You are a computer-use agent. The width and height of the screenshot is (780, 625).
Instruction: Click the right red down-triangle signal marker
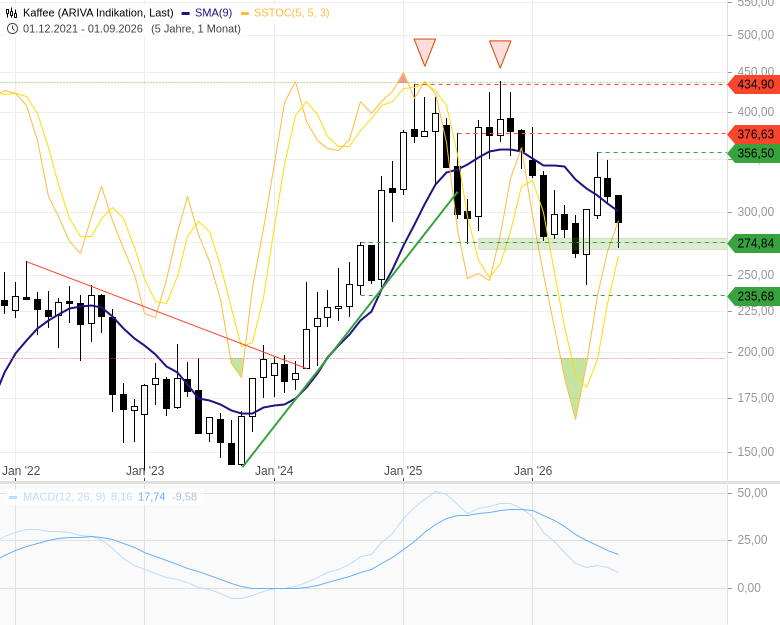coord(500,54)
